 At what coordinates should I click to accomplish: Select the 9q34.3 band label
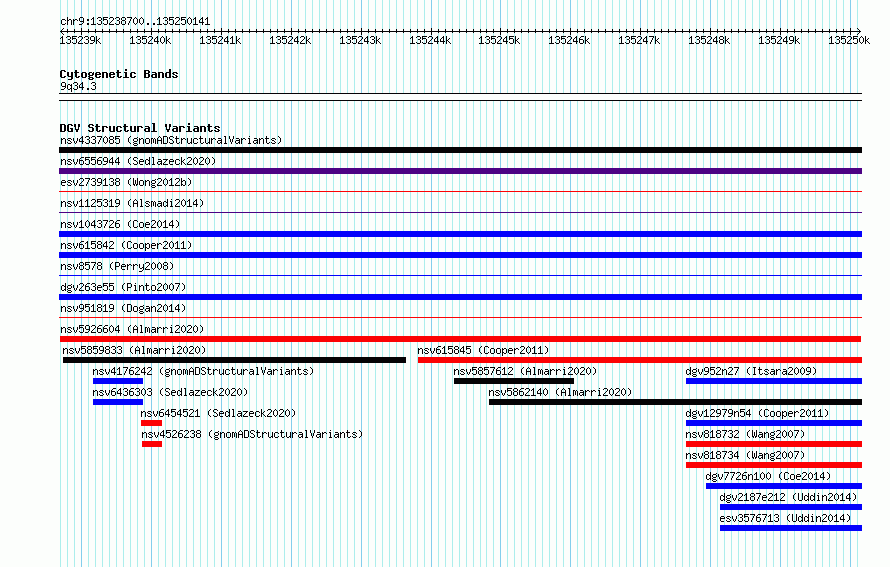point(78,86)
